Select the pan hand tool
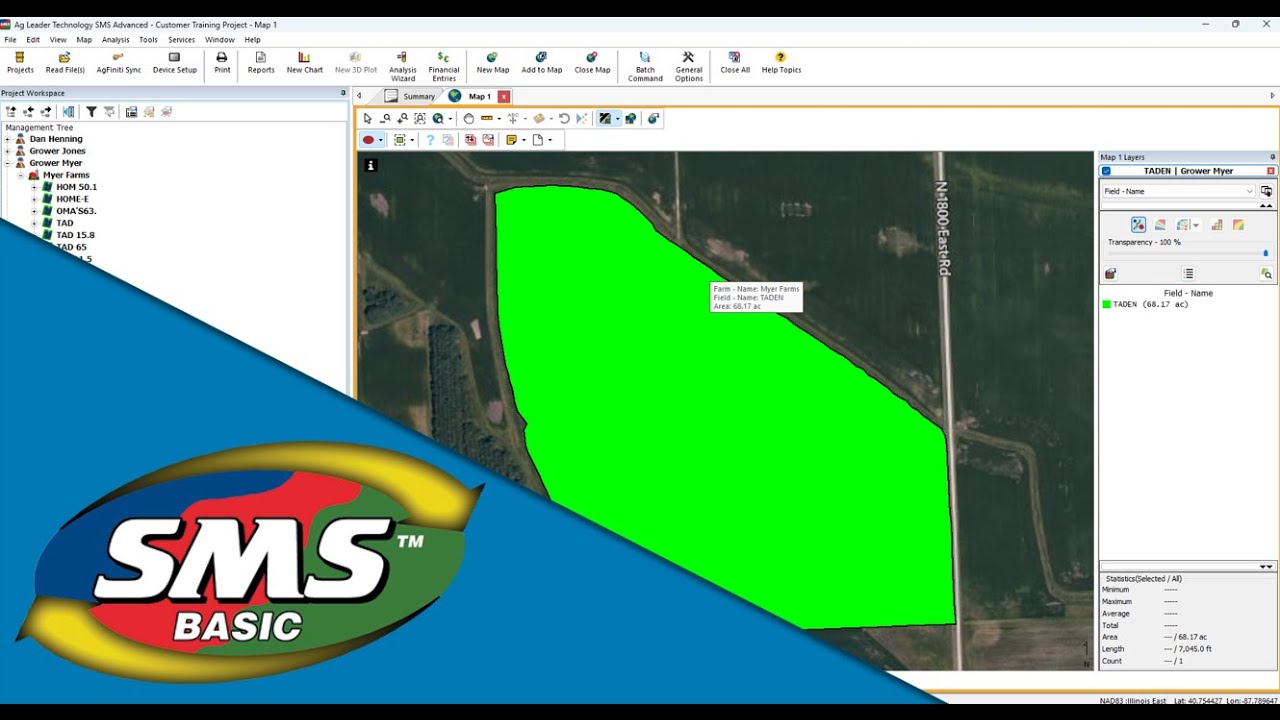 (468, 118)
